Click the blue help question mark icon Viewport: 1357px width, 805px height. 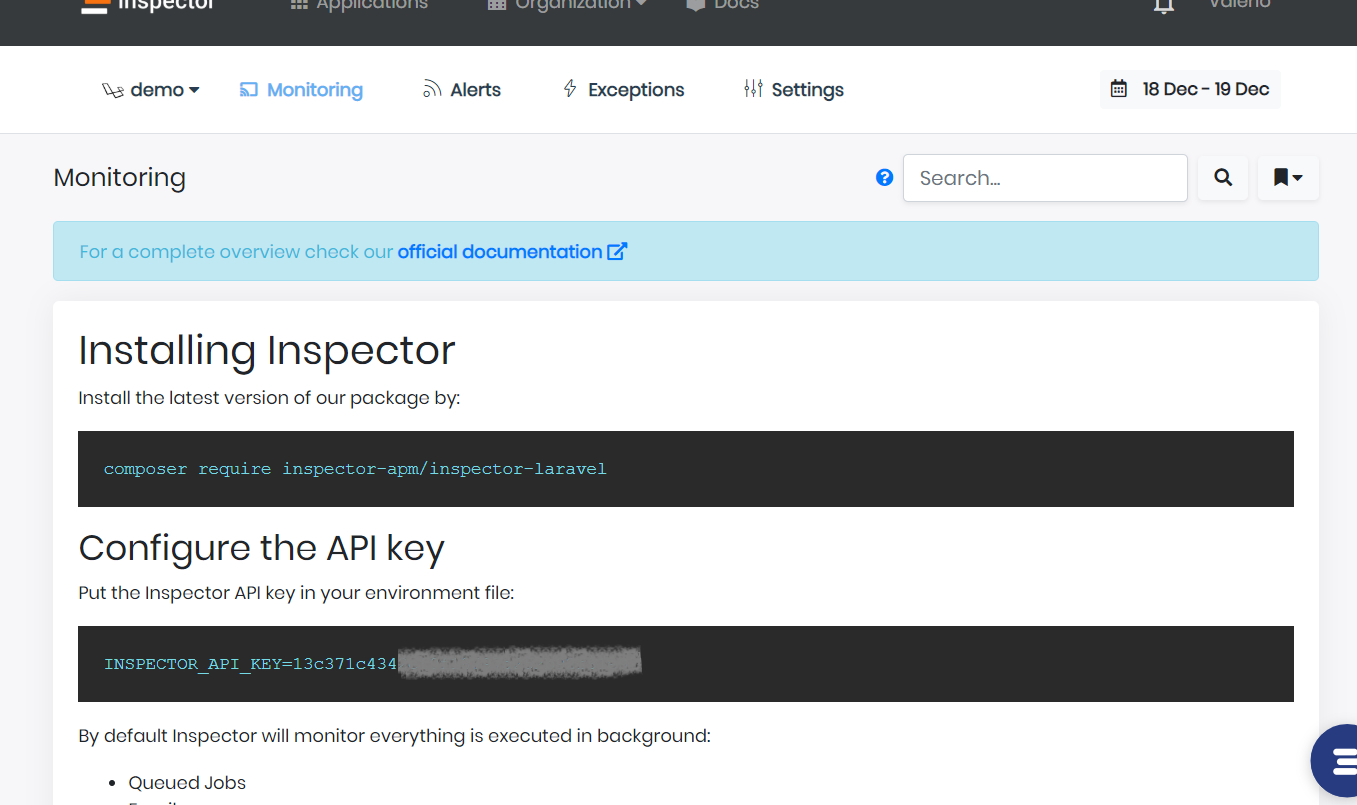click(884, 178)
